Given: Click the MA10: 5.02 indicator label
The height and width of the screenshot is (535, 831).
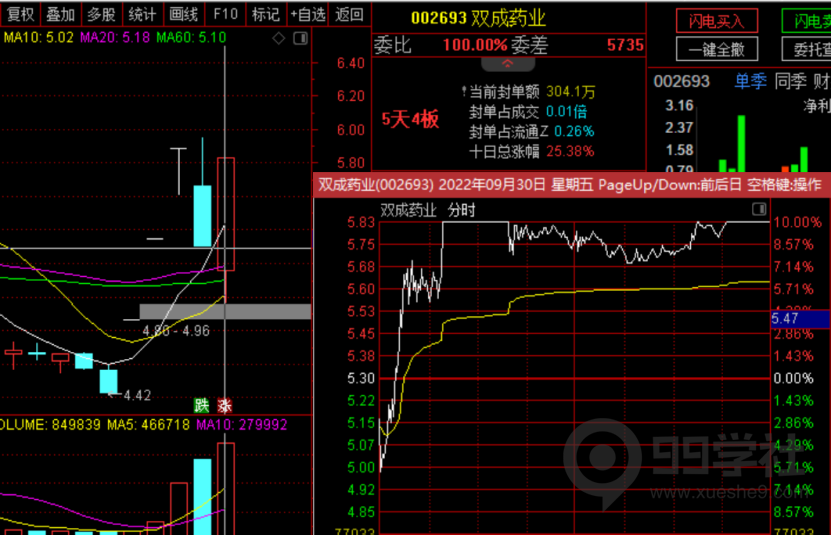Looking at the screenshot, I should (x=39, y=38).
